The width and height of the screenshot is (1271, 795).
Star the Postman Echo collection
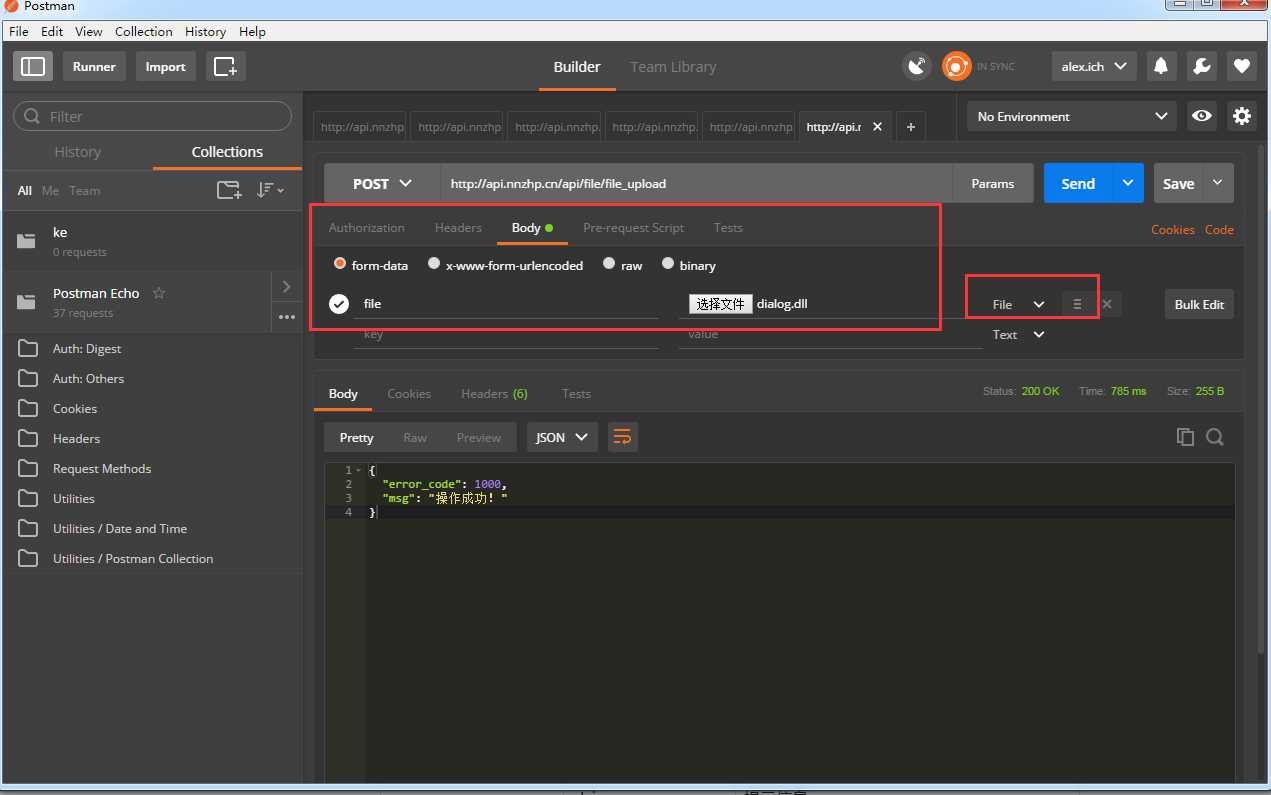click(x=159, y=293)
